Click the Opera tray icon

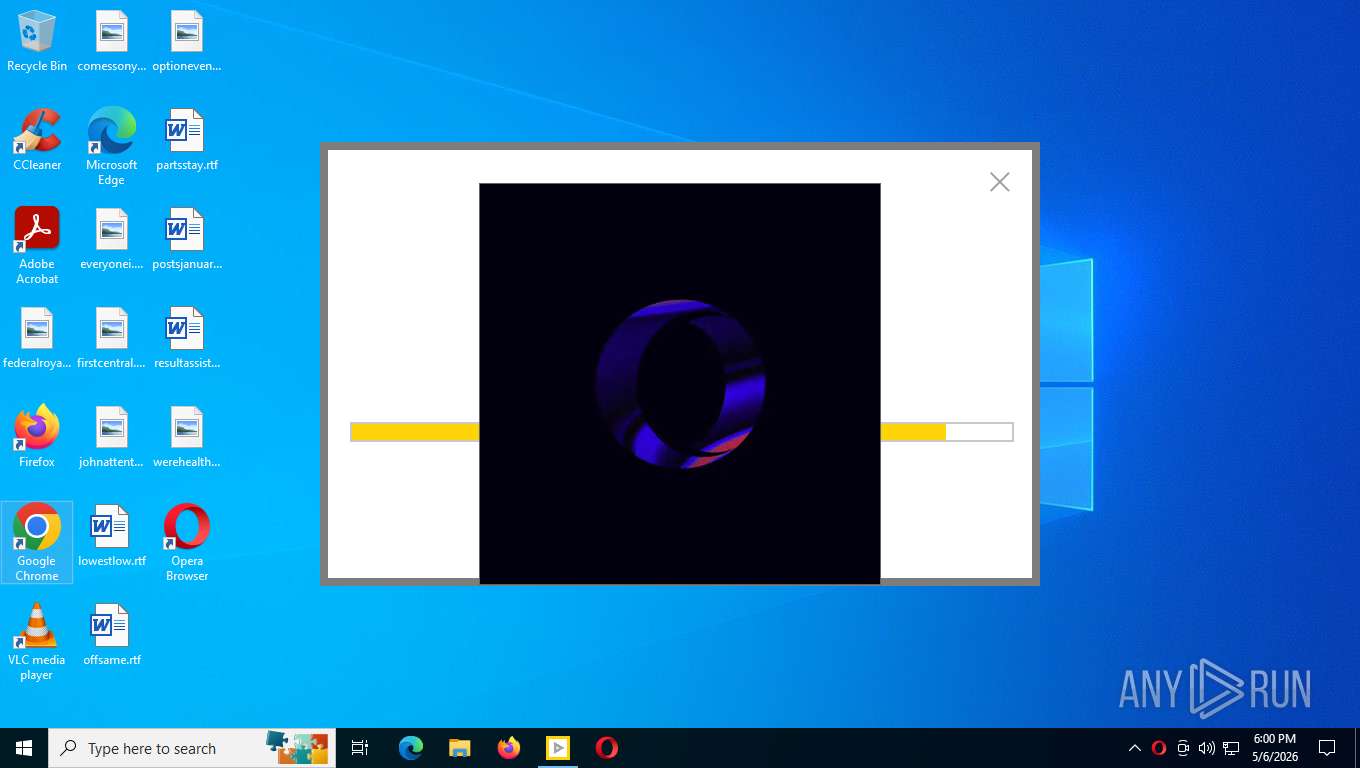pos(1159,748)
